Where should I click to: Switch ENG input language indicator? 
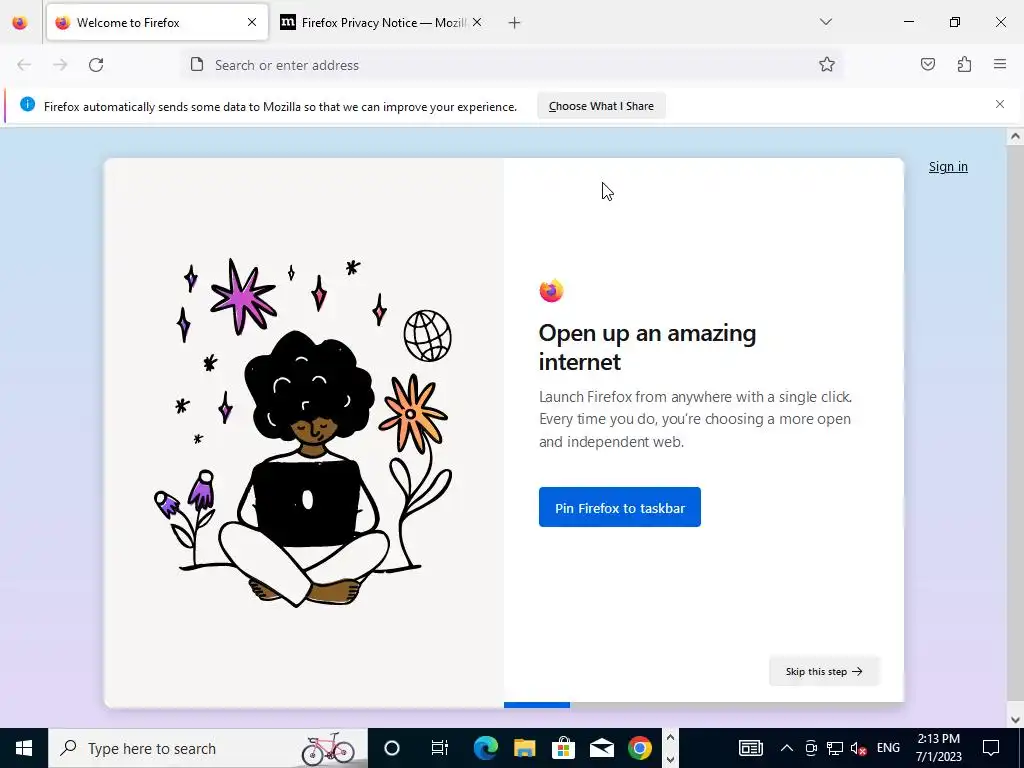tap(888, 748)
